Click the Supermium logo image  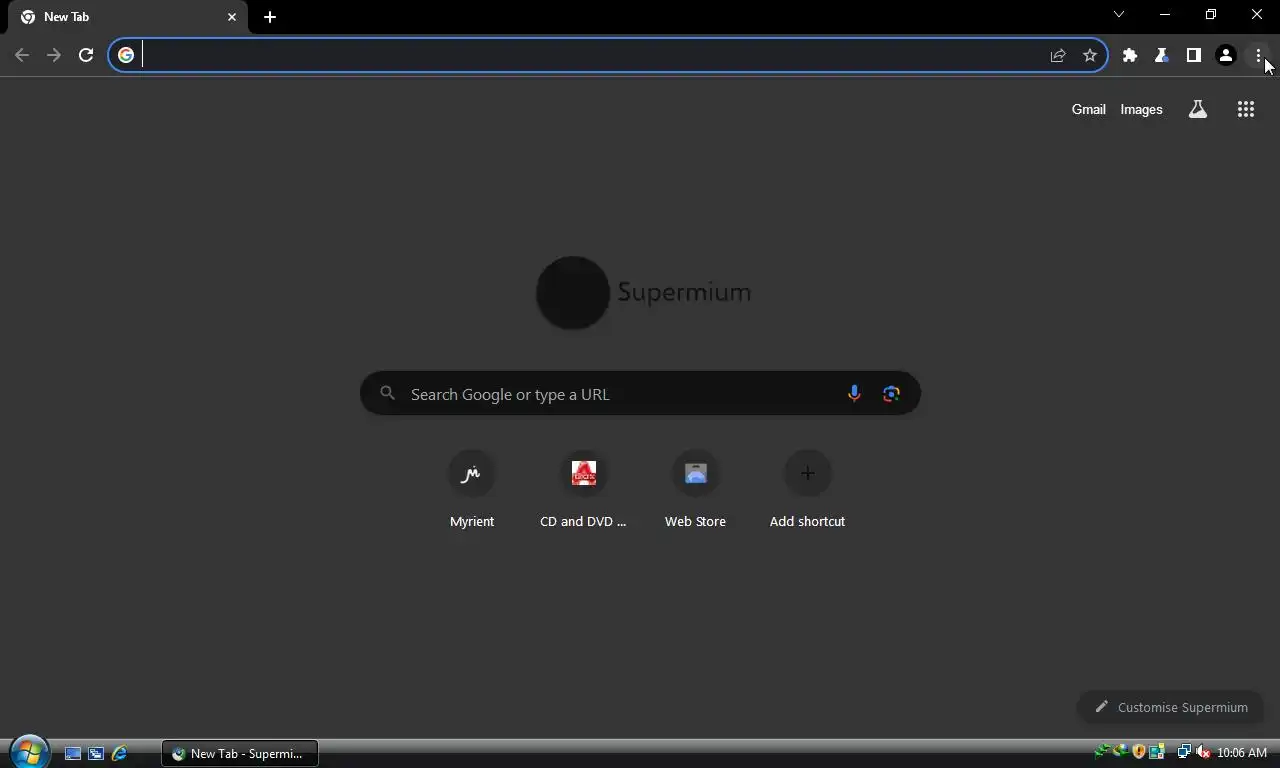(643, 292)
